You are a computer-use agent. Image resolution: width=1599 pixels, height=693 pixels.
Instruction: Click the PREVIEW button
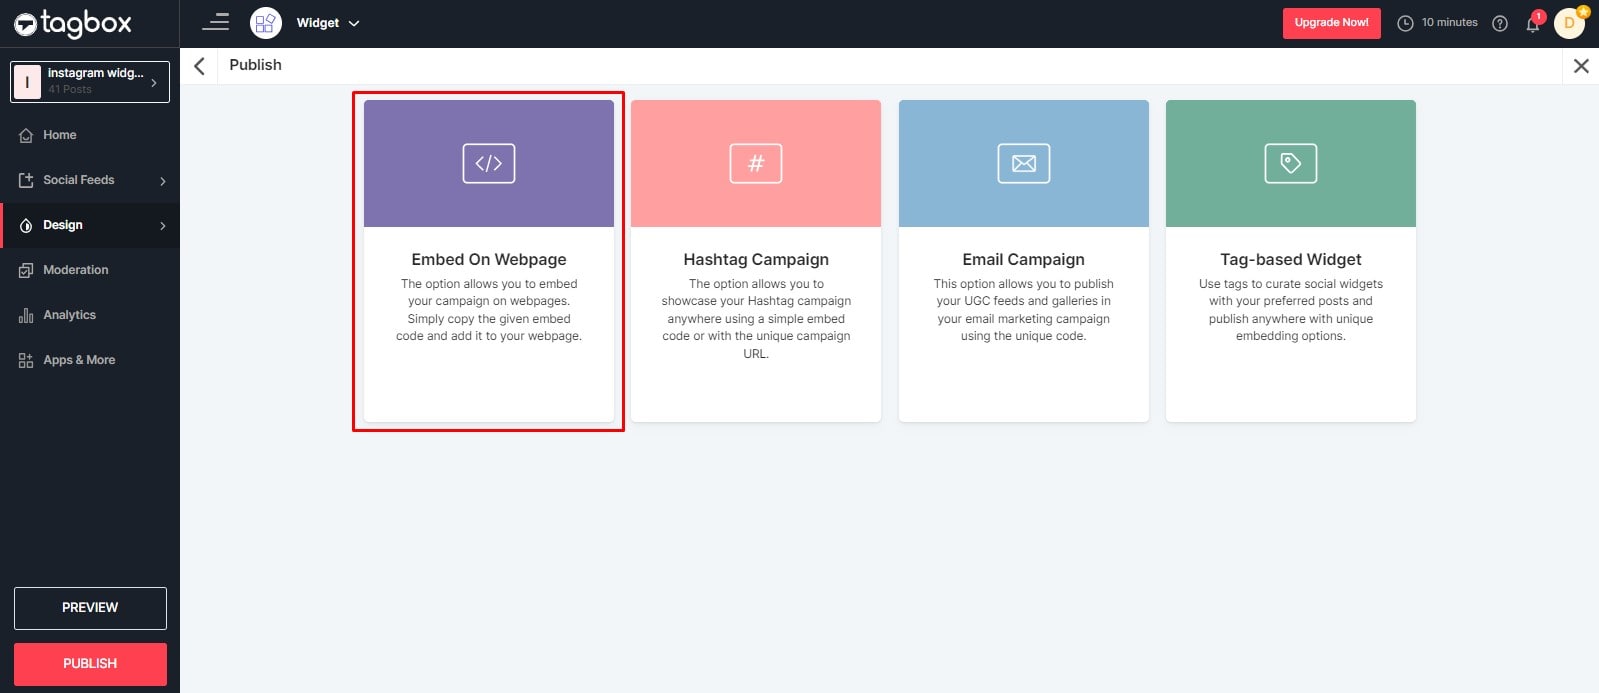(x=90, y=608)
